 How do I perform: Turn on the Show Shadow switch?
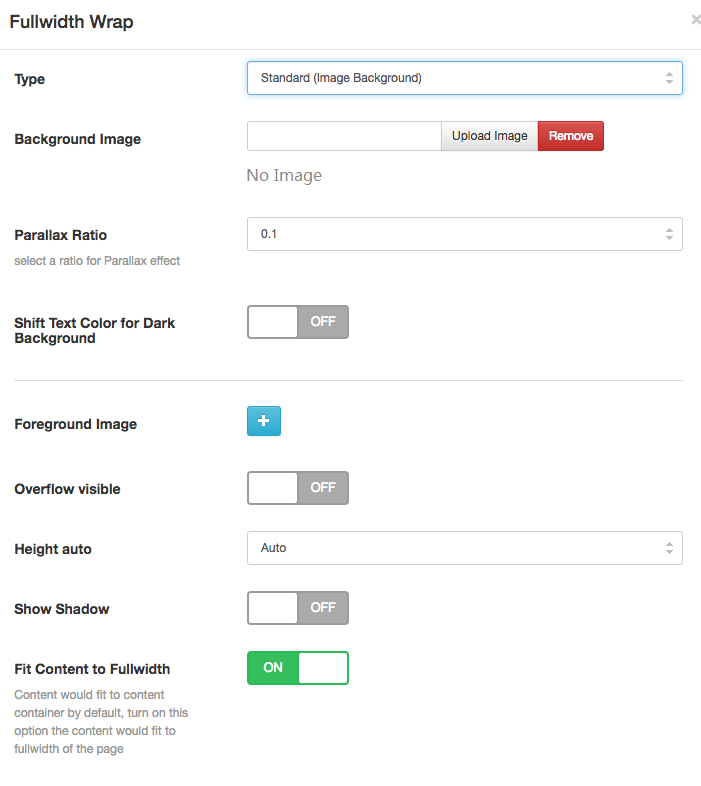297,608
